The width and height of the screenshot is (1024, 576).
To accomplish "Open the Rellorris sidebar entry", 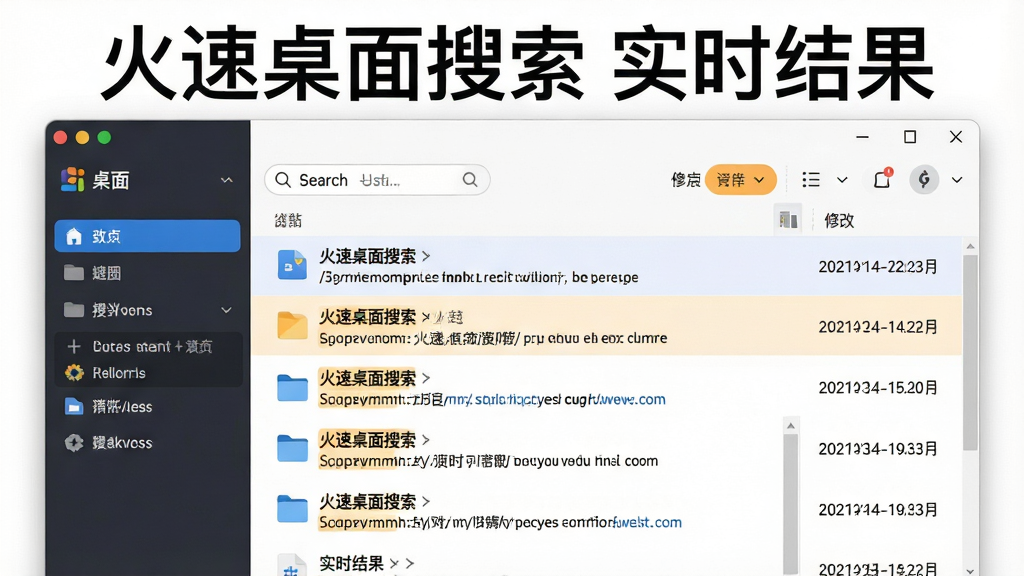I will point(119,373).
